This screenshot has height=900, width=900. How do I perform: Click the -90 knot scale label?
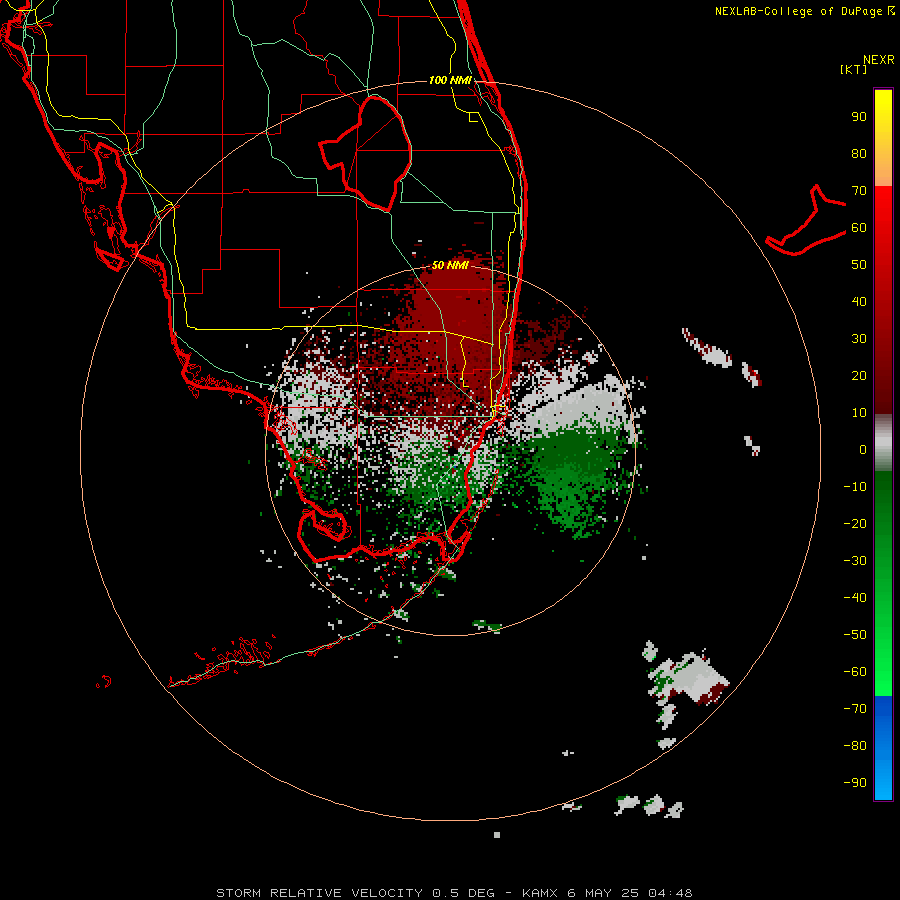coord(855,783)
